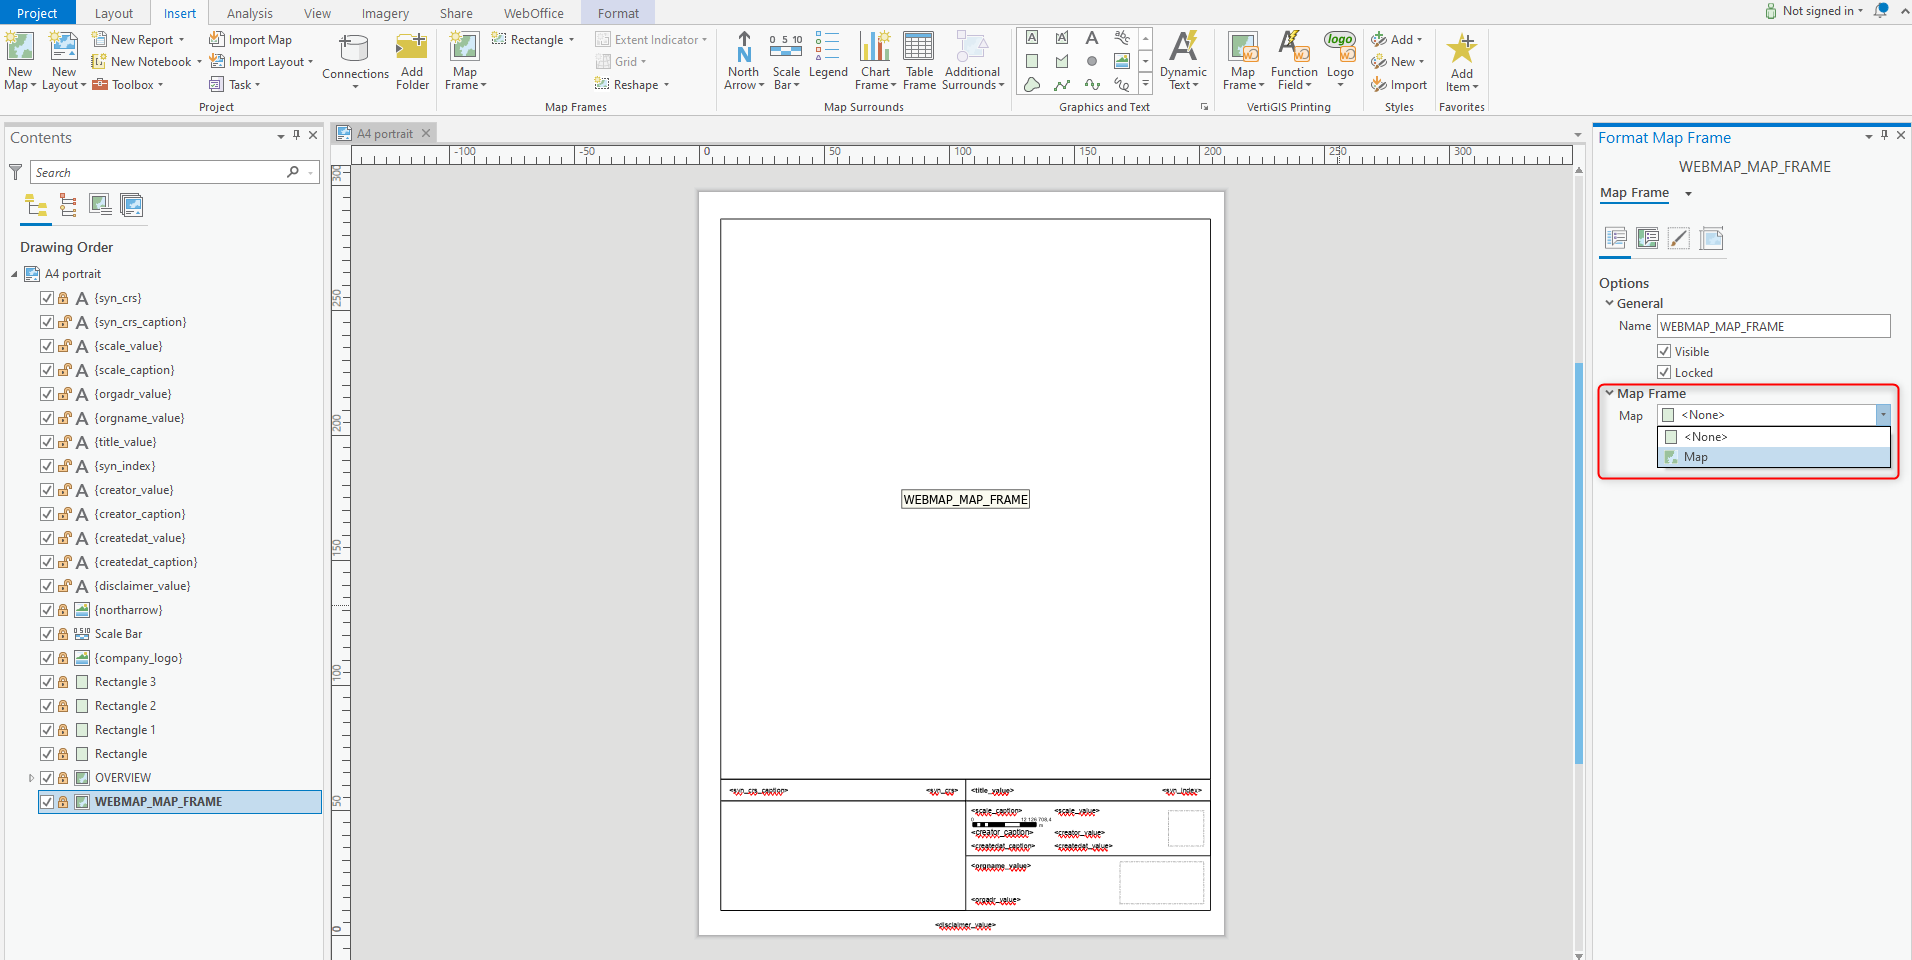Insert a Legend

[x=827, y=60]
